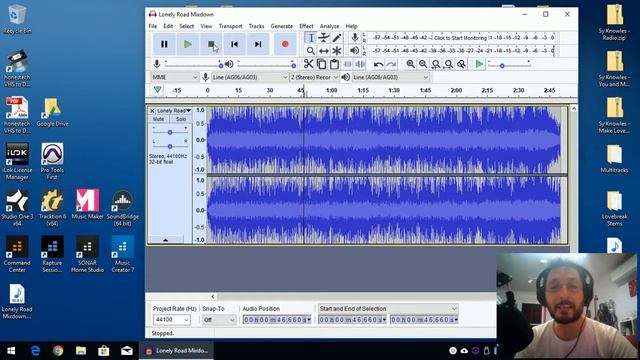Image resolution: width=640 pixels, height=360 pixels.
Task: Open the 2 (Stereo) recording channels dropdown
Action: (x=314, y=77)
